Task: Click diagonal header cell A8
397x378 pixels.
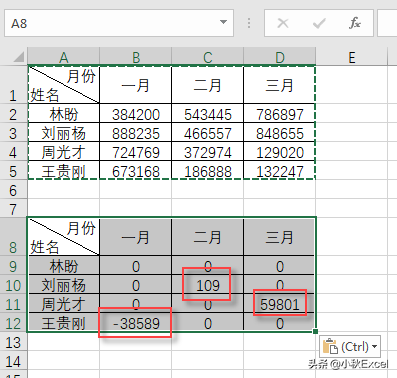Action: pos(64,237)
